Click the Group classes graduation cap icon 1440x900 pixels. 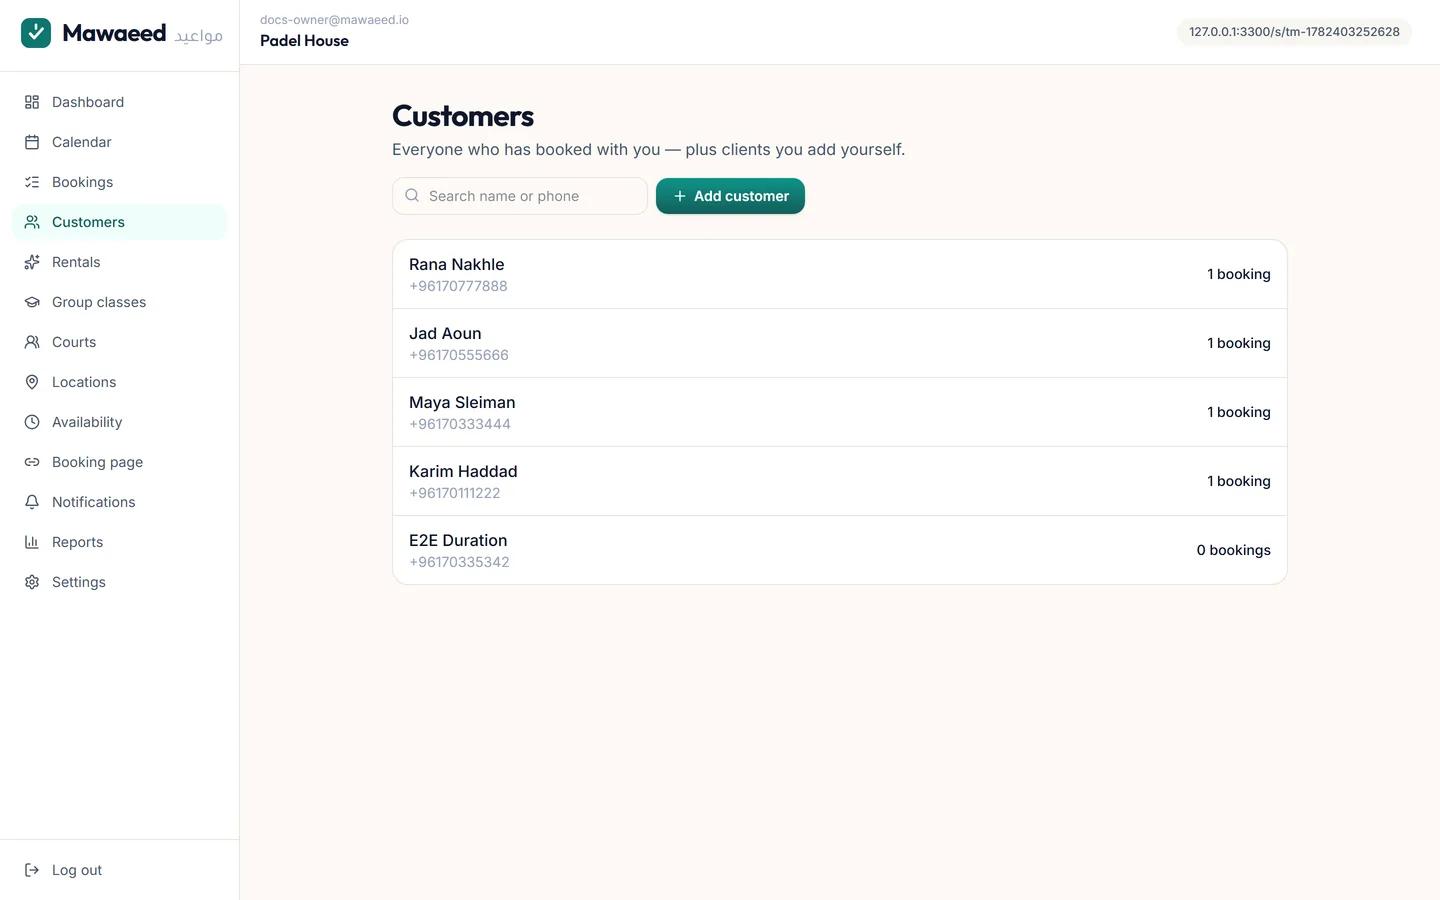coord(32,302)
